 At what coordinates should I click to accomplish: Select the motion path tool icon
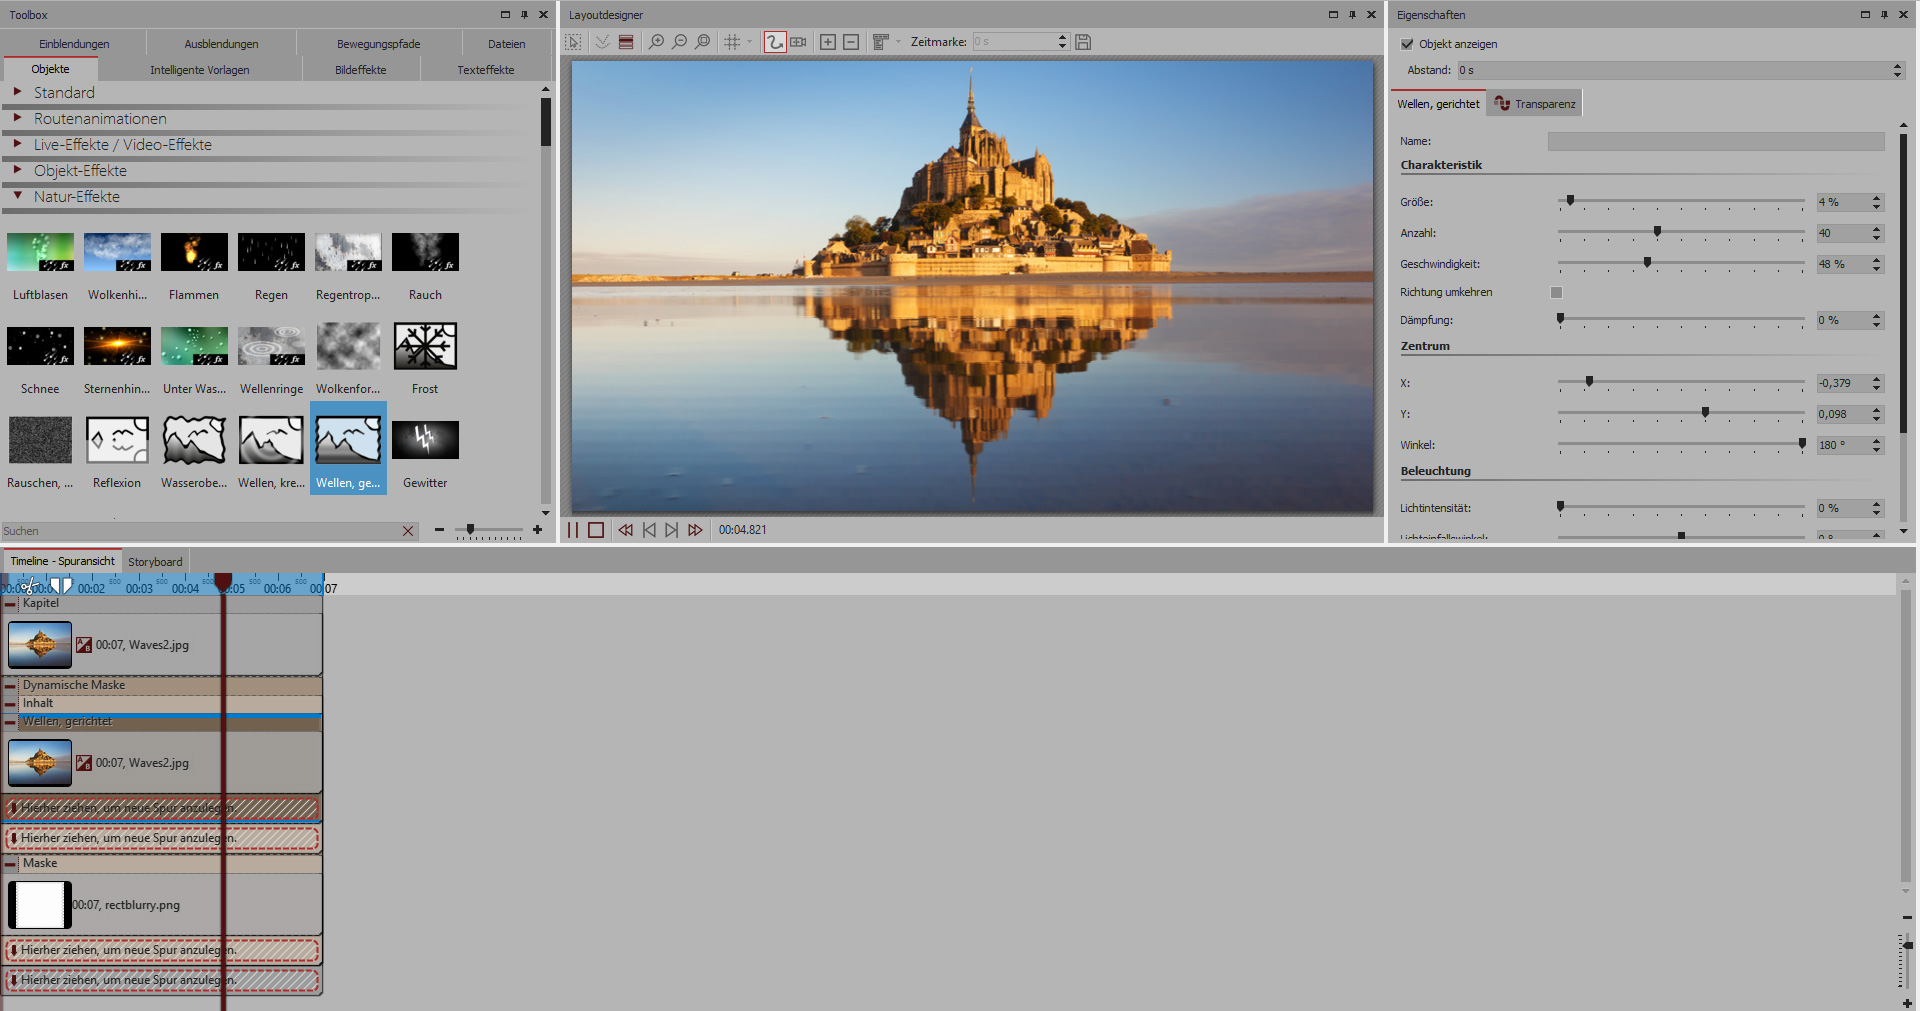(774, 42)
